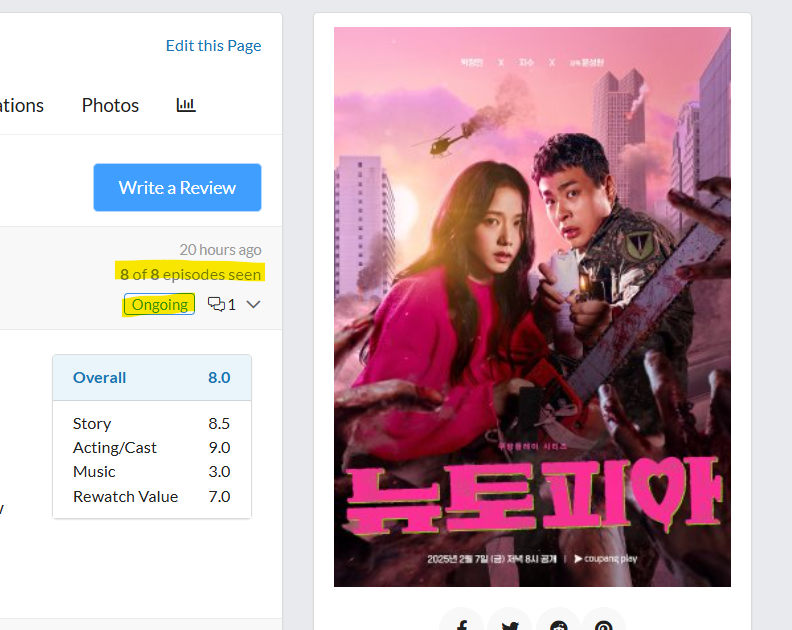Screen dimensions: 792x630
Task: Click the Overall 8.0 rating header
Action: click(152, 377)
